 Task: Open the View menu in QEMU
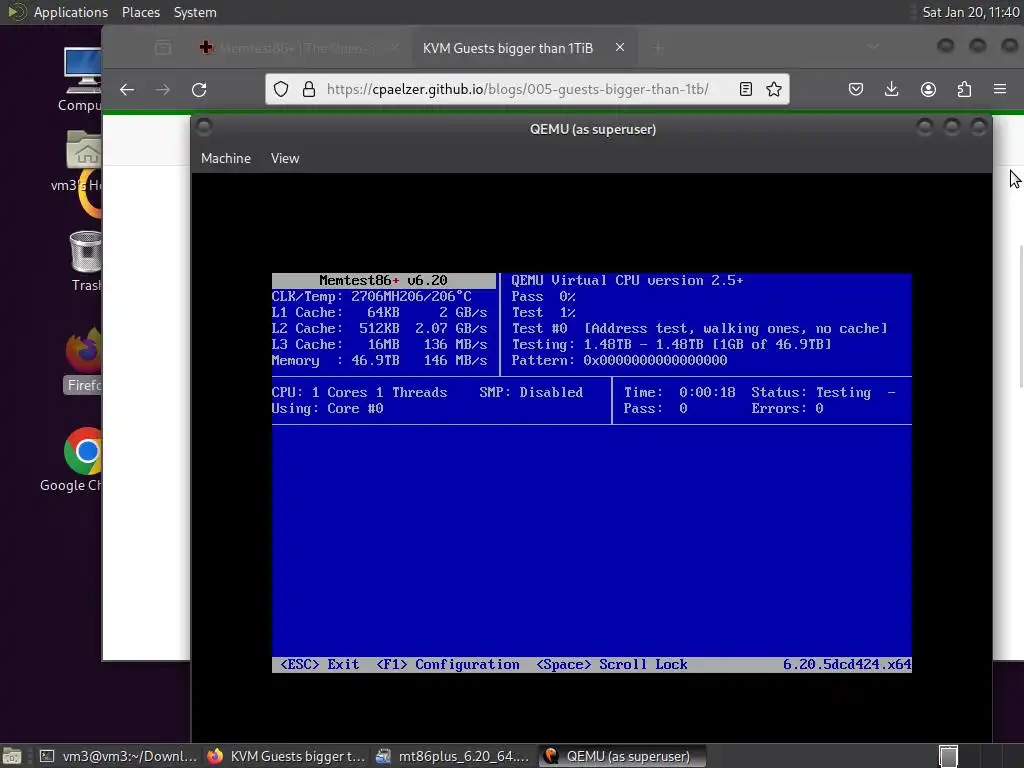[x=285, y=158]
